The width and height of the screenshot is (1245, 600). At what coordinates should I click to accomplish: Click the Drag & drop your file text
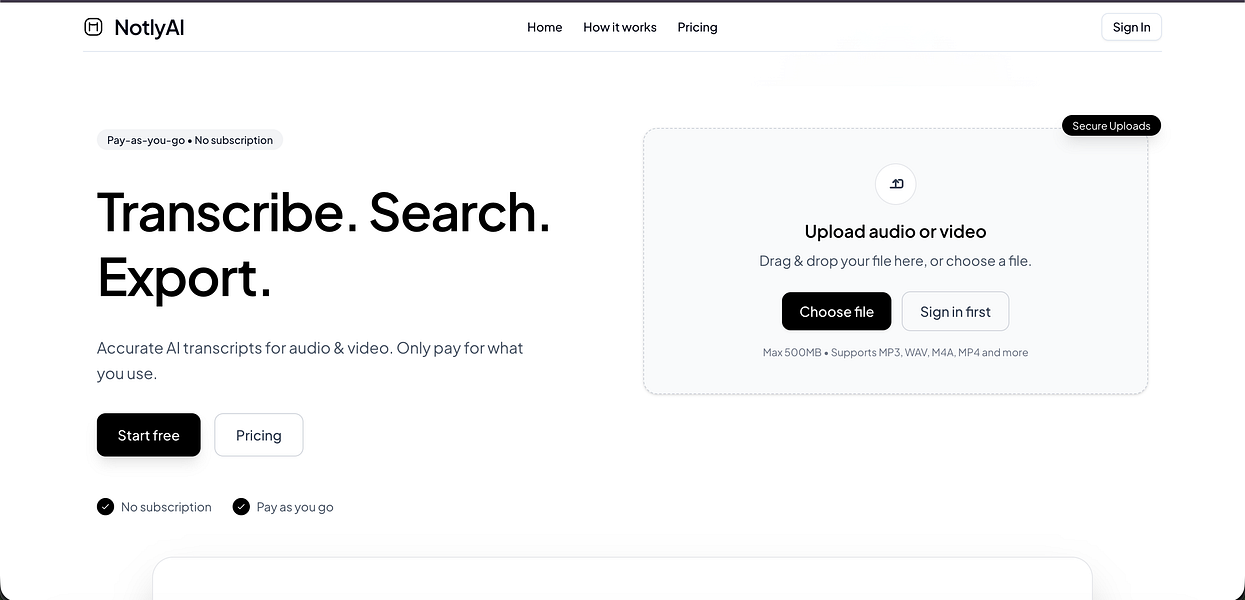click(895, 261)
